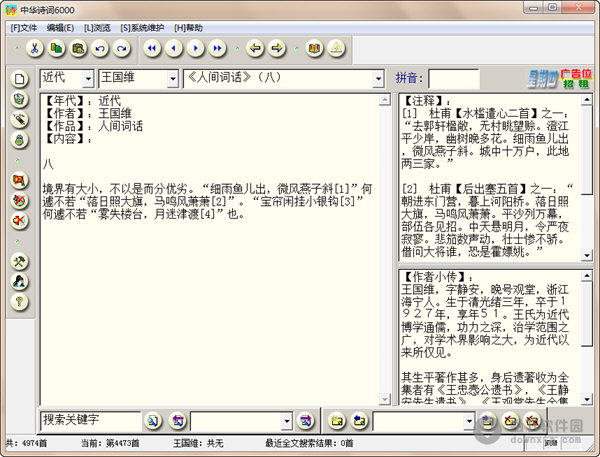The width and height of the screenshot is (600, 457).
Task: Go to next poem with single right arrow
Action: point(196,49)
